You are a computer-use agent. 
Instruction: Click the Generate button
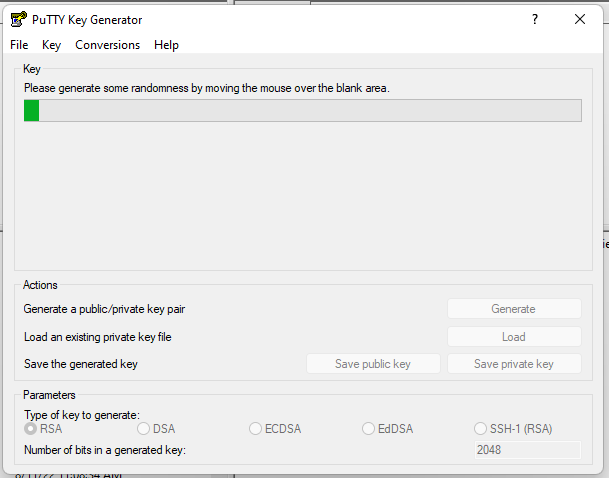[x=514, y=309]
